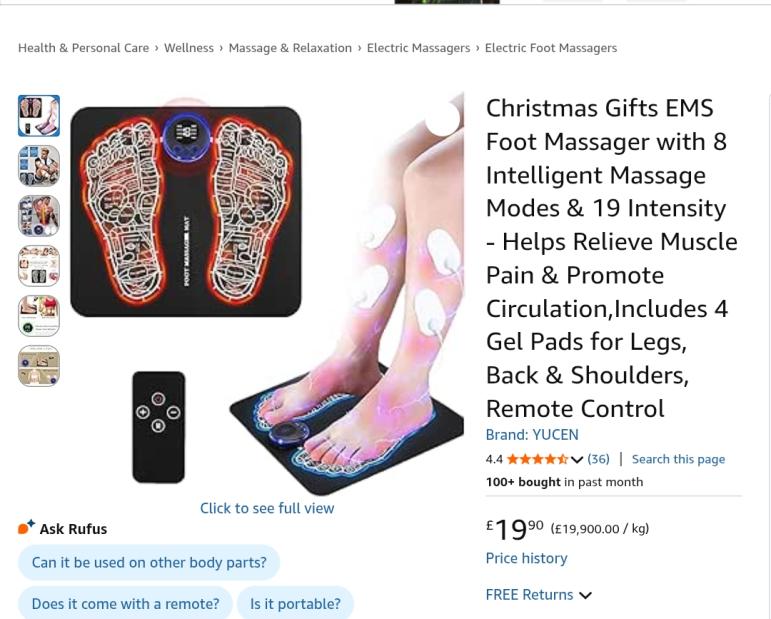Open the Price history link
The image size is (771, 619).
pos(526,558)
